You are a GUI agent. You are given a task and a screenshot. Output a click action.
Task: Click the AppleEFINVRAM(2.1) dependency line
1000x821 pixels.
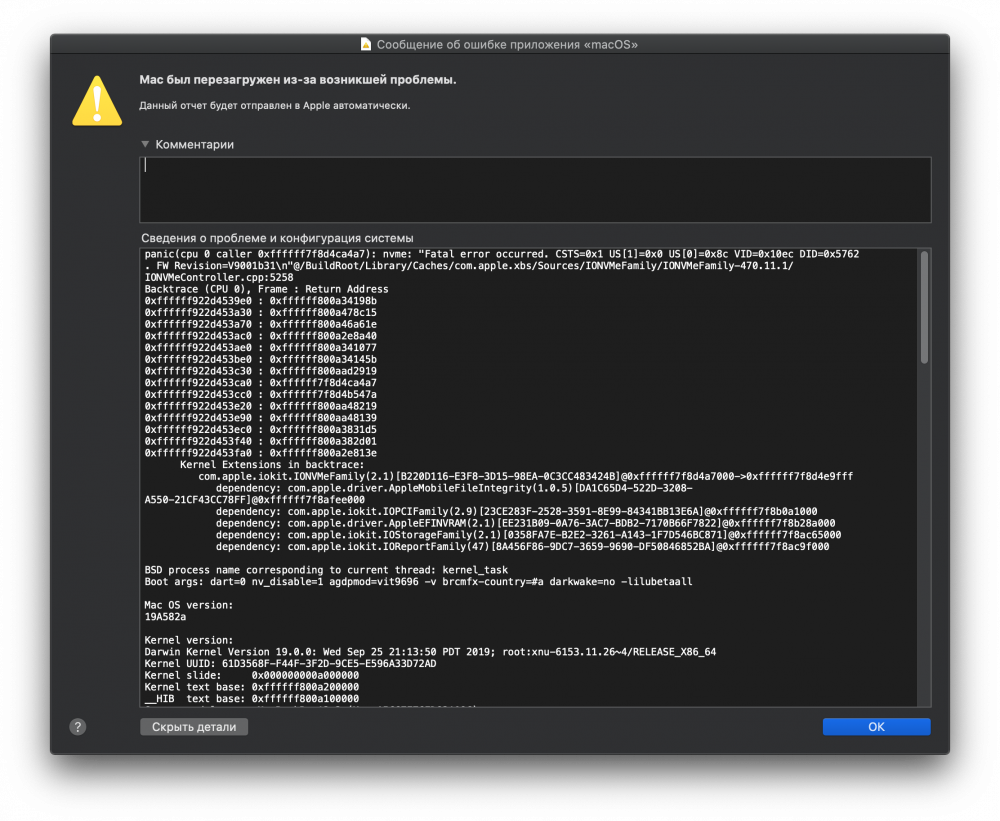(526, 523)
